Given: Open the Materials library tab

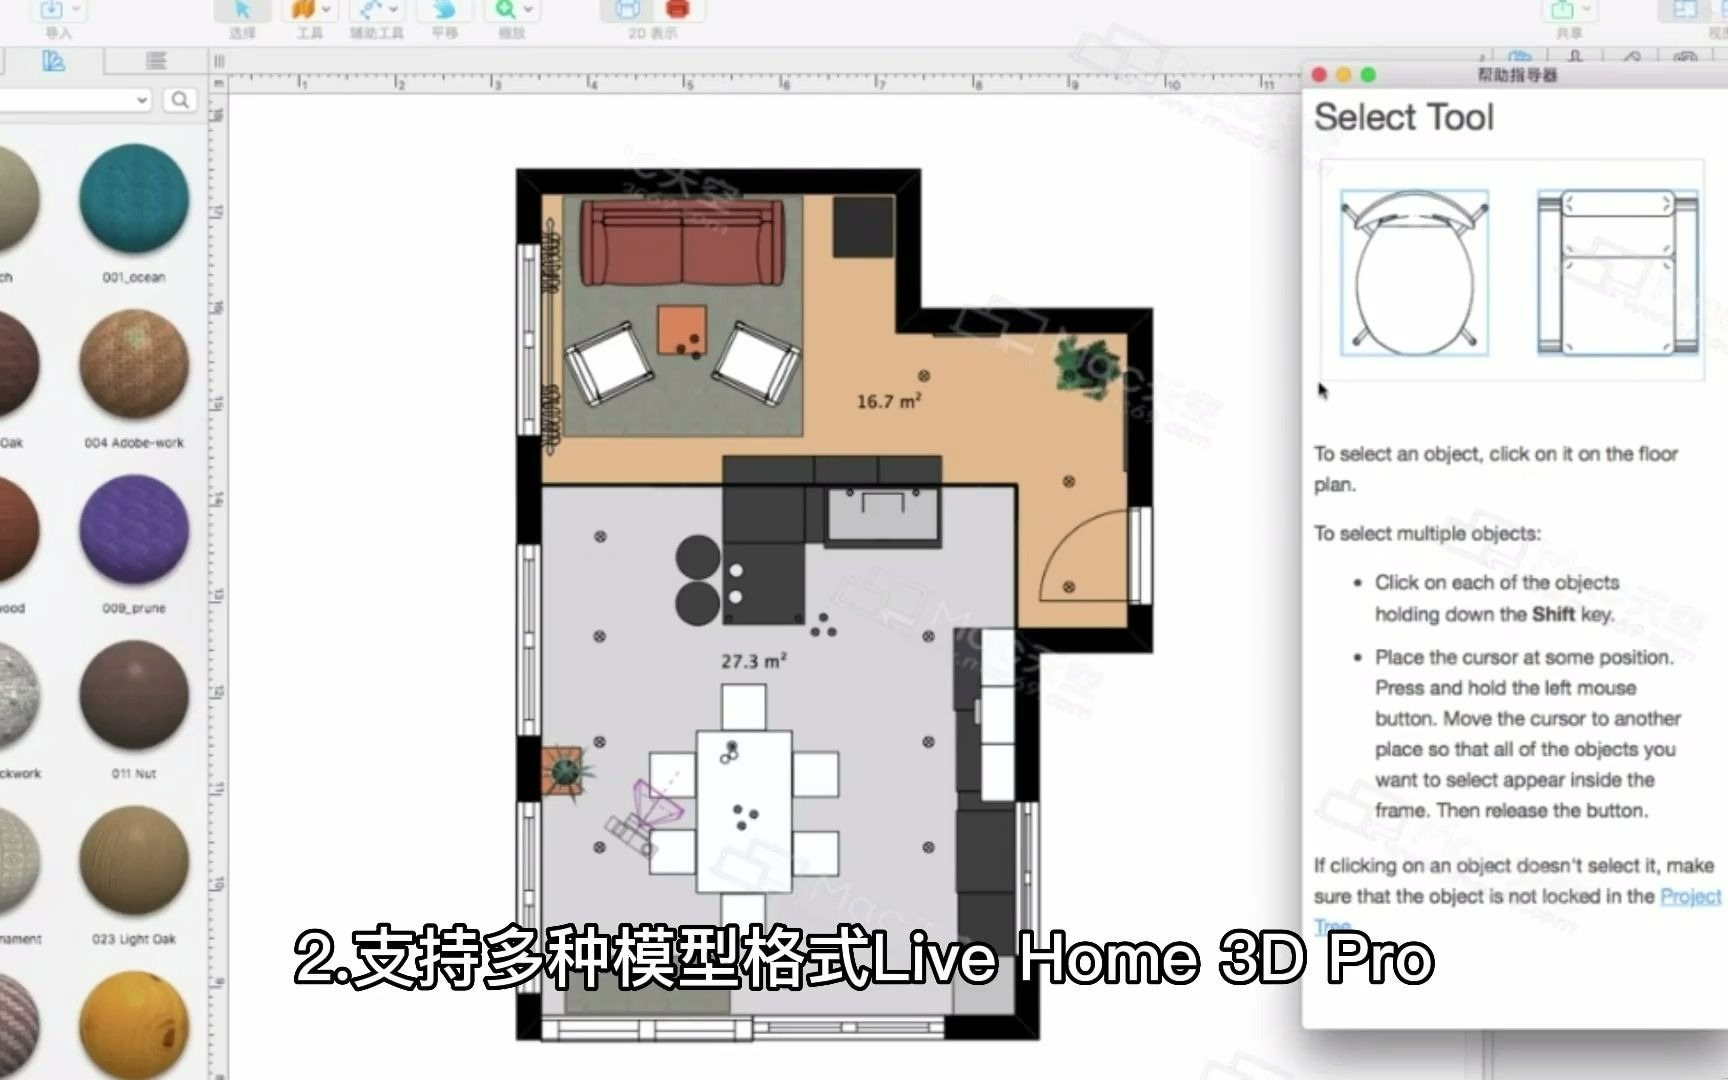Looking at the screenshot, I should tap(54, 61).
